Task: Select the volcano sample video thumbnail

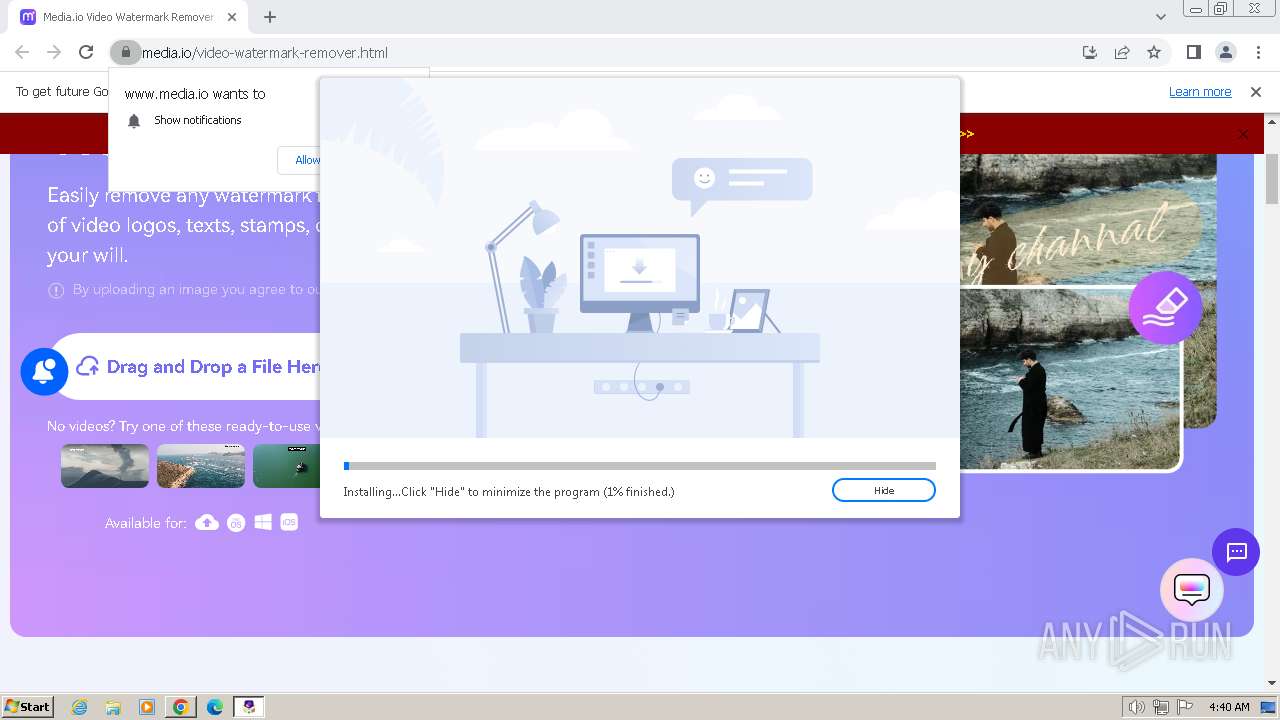Action: (105, 466)
